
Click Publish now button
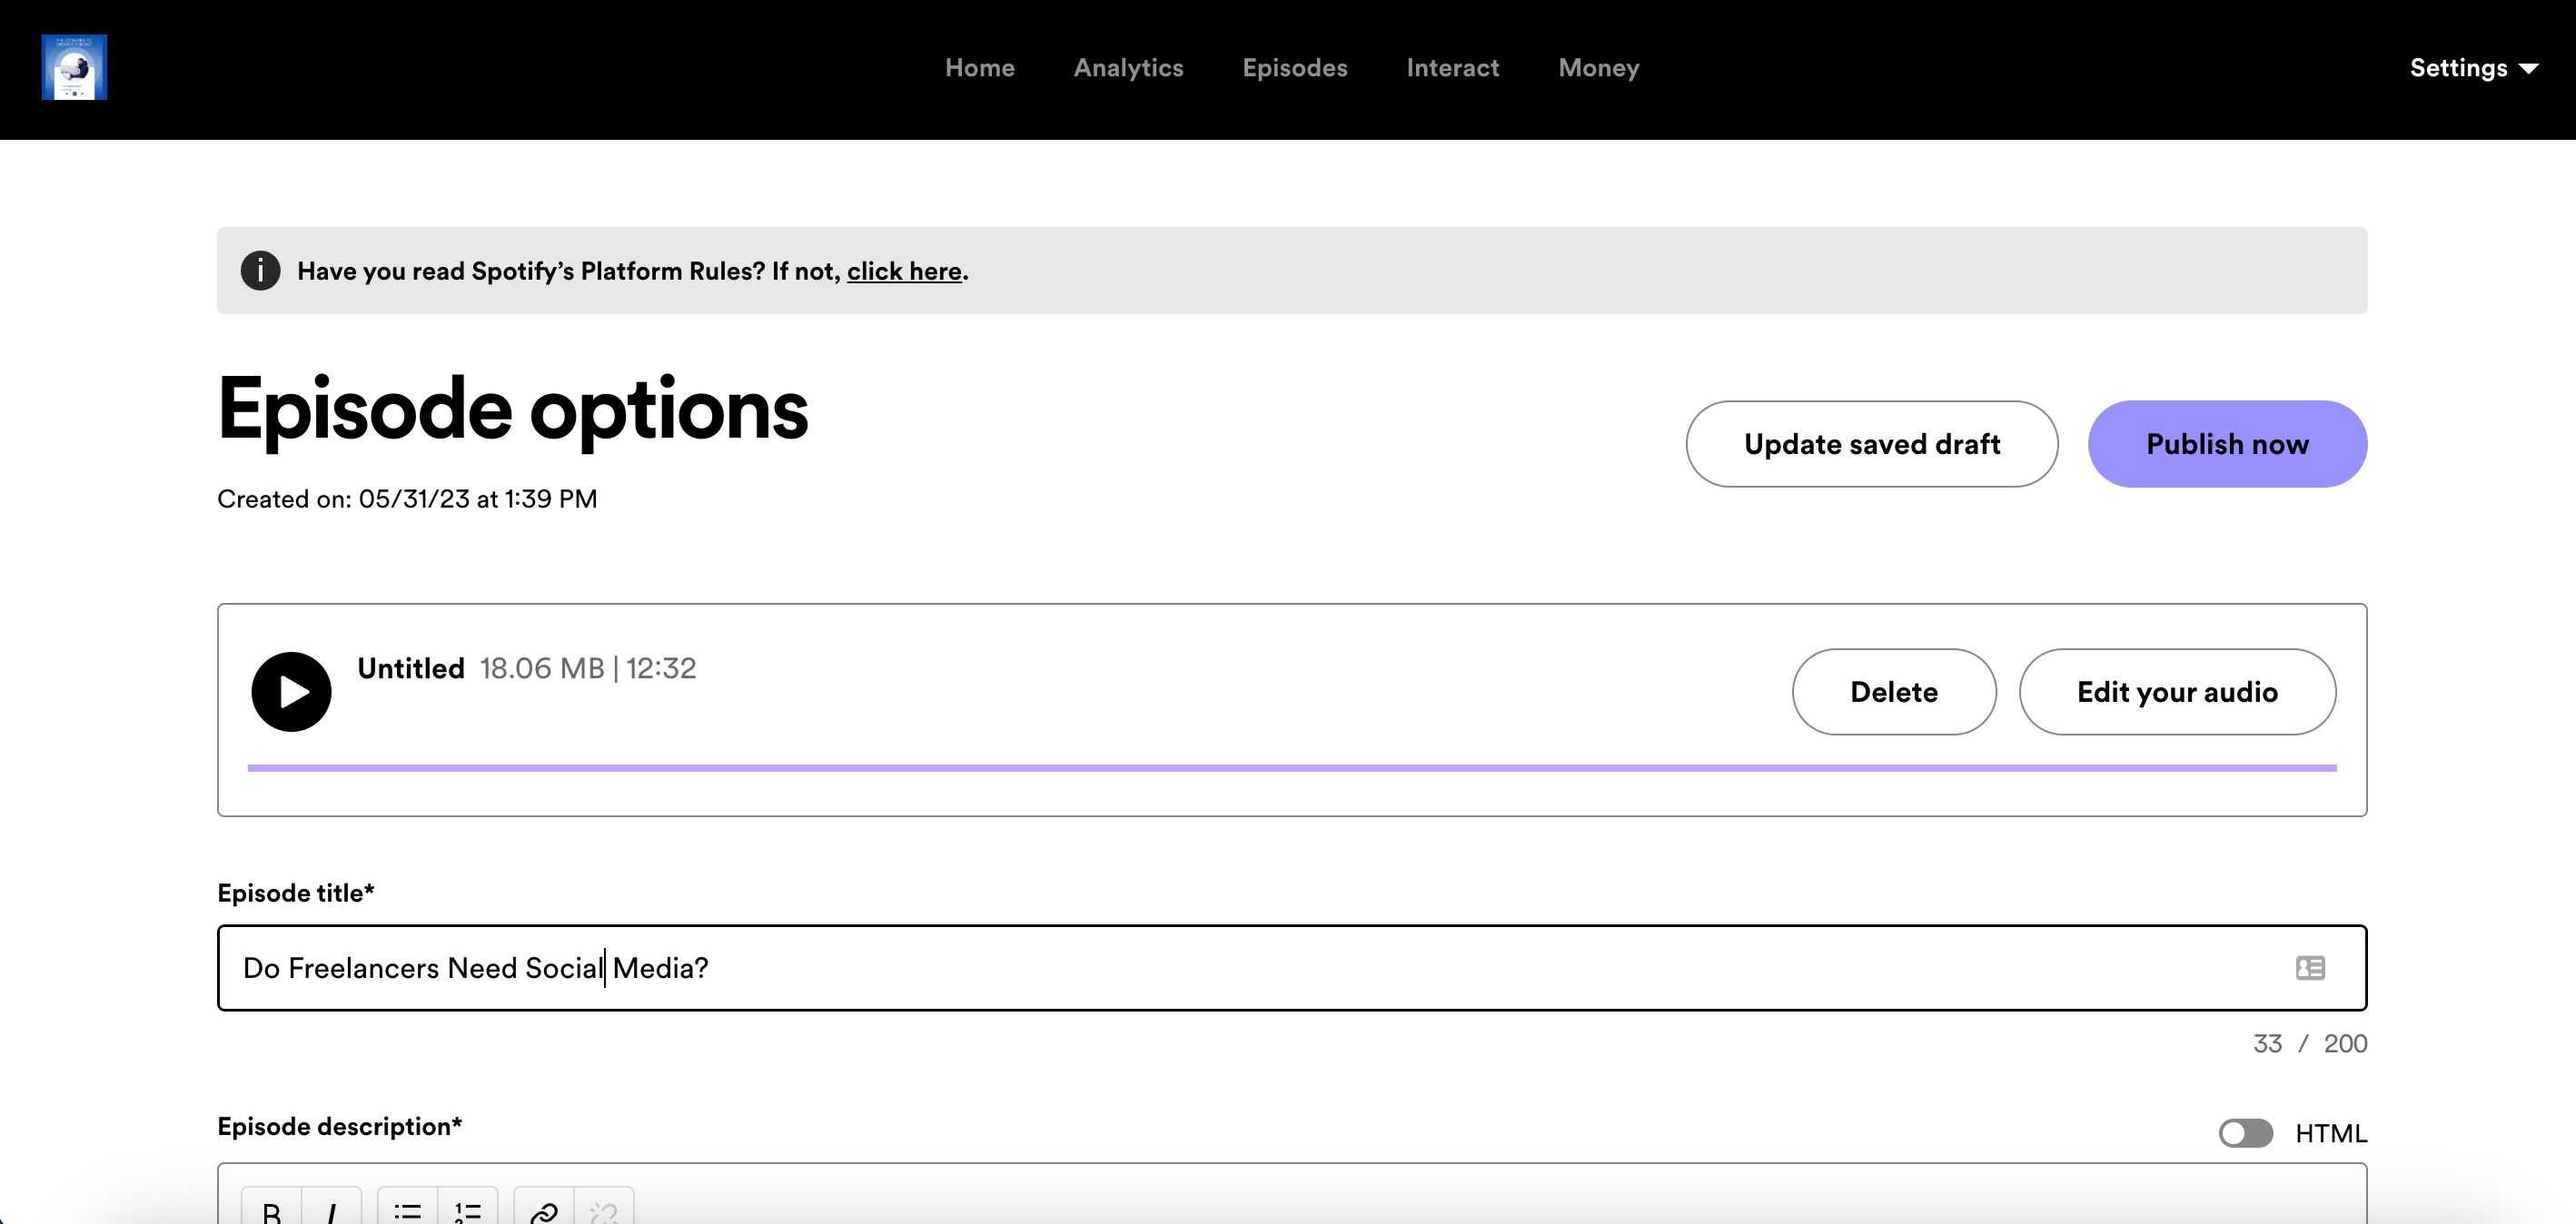click(x=2227, y=444)
